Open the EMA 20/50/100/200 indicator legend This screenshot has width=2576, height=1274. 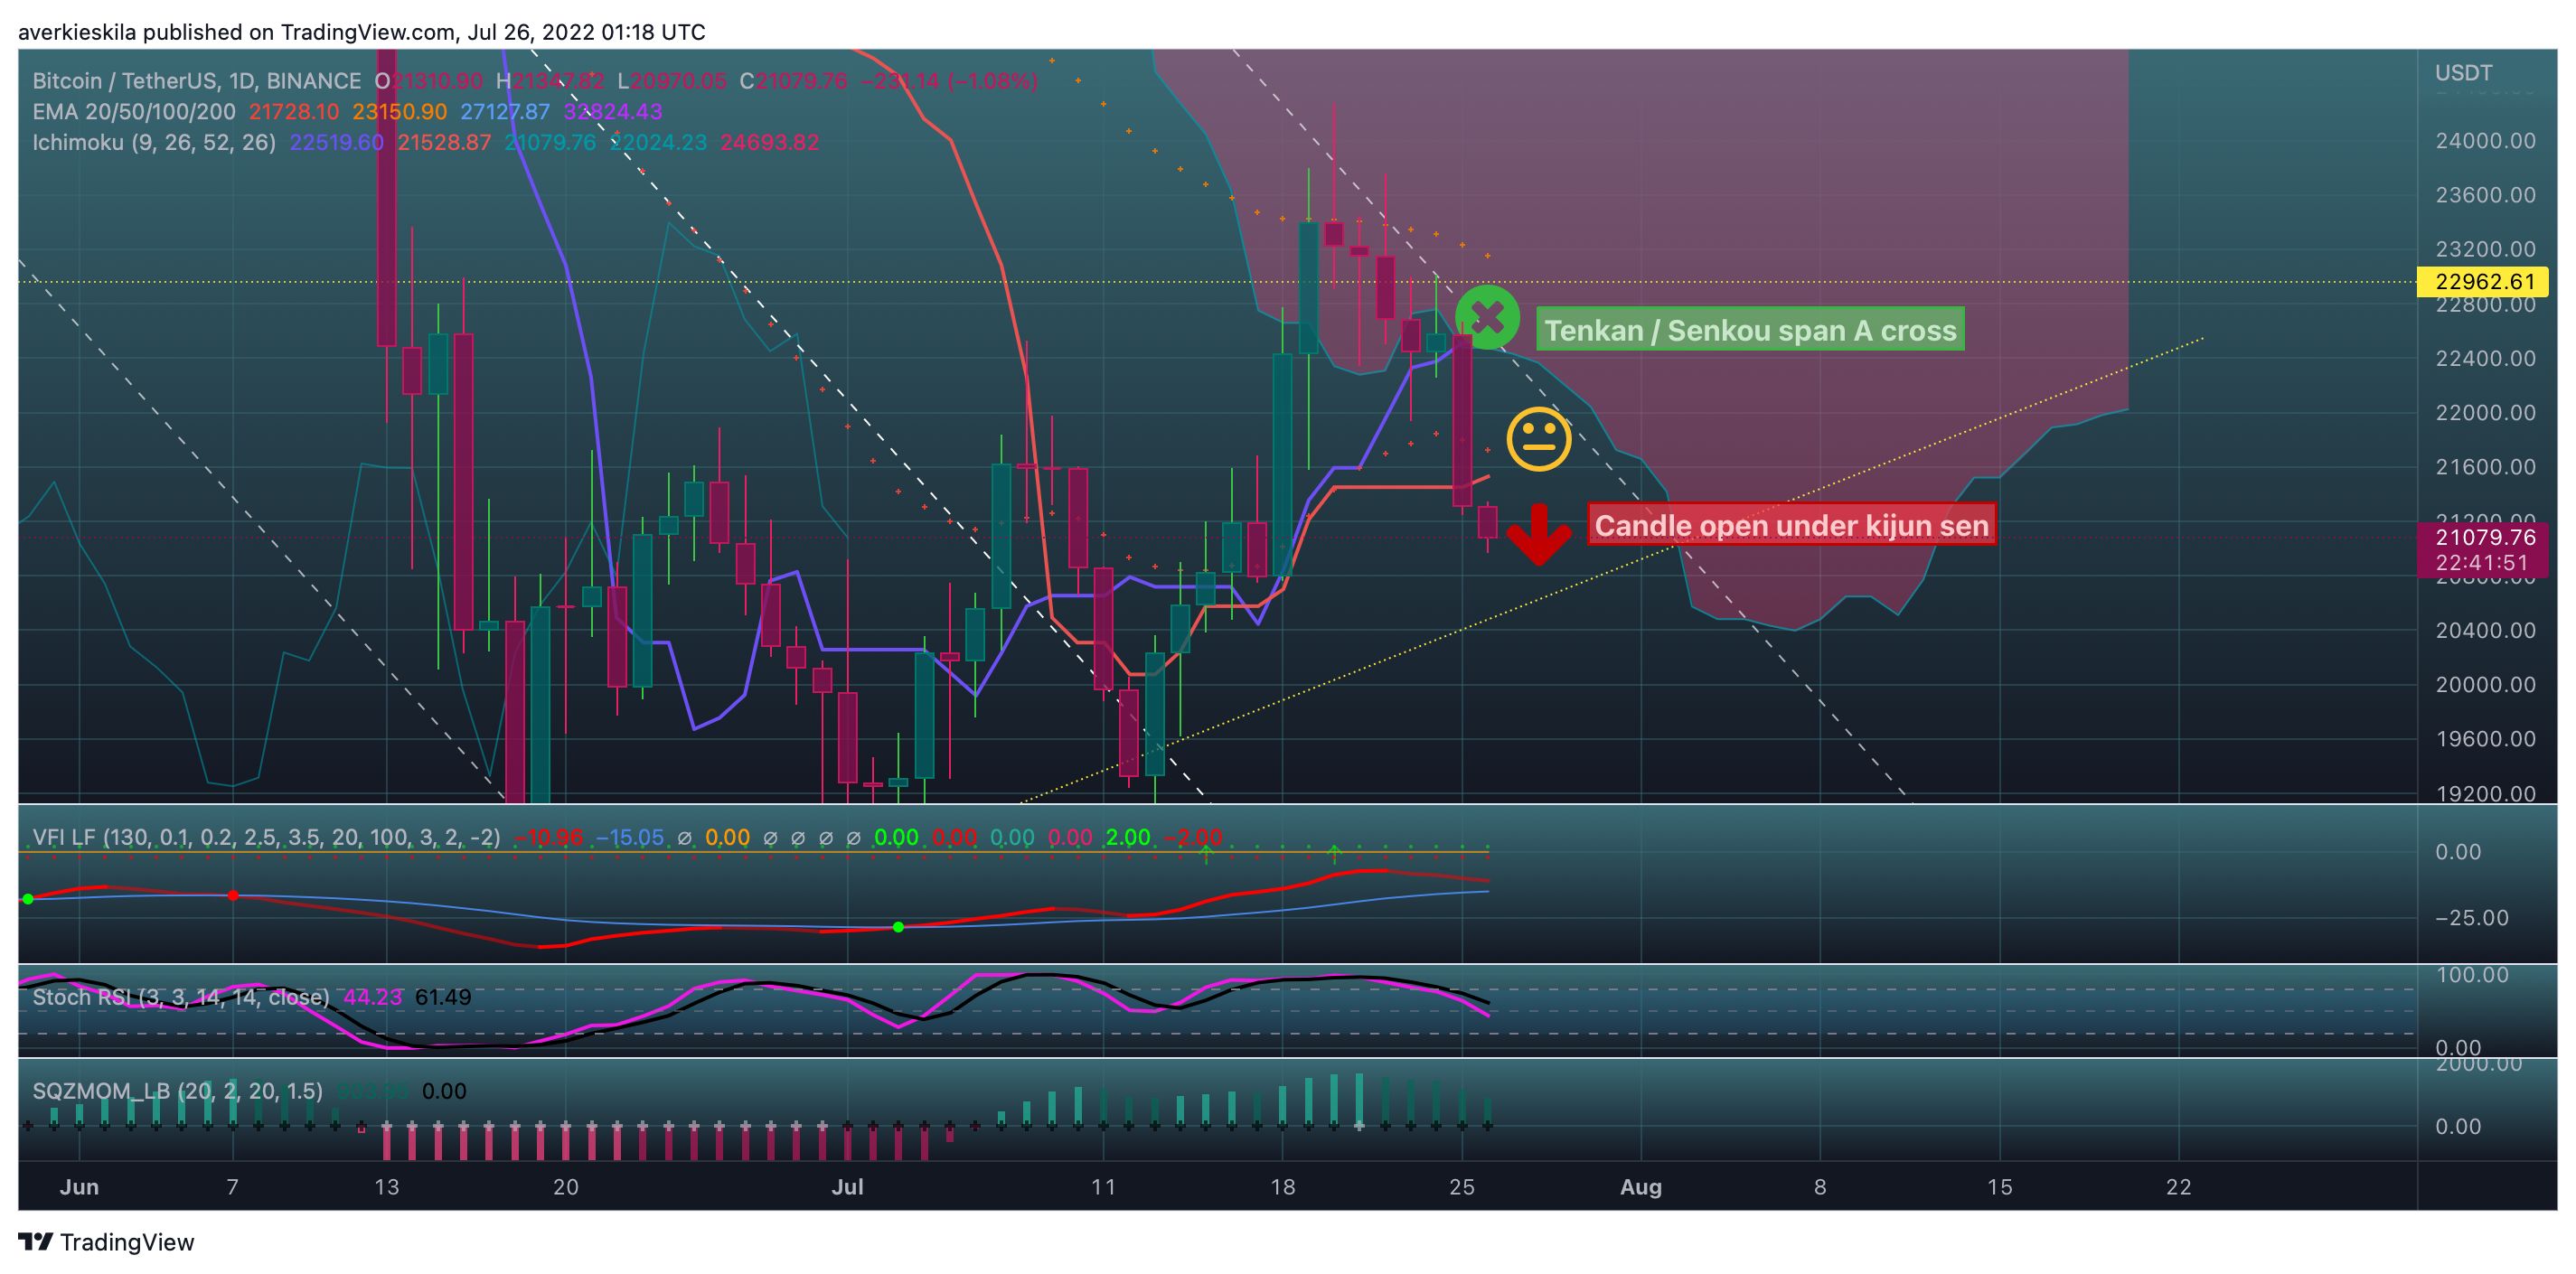click(x=134, y=112)
